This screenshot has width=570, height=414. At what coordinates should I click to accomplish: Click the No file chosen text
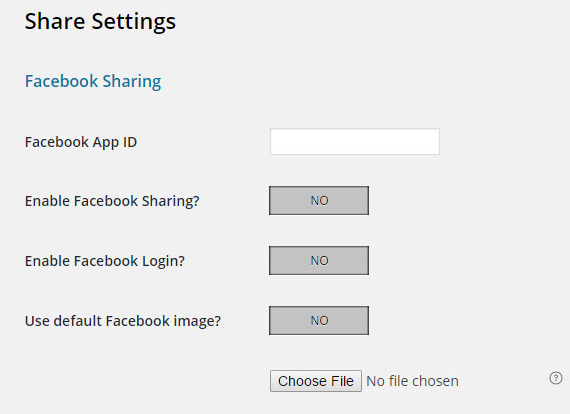[x=412, y=381]
